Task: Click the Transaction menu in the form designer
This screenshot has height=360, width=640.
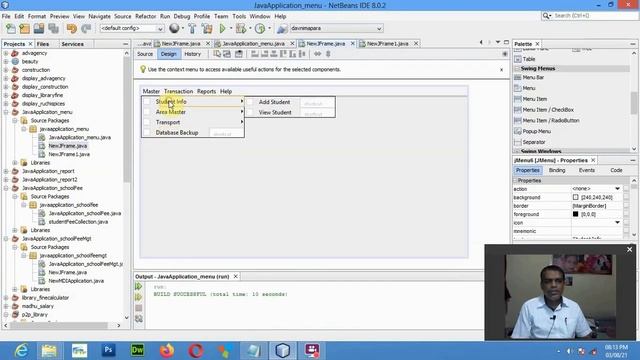Action: 178,91
